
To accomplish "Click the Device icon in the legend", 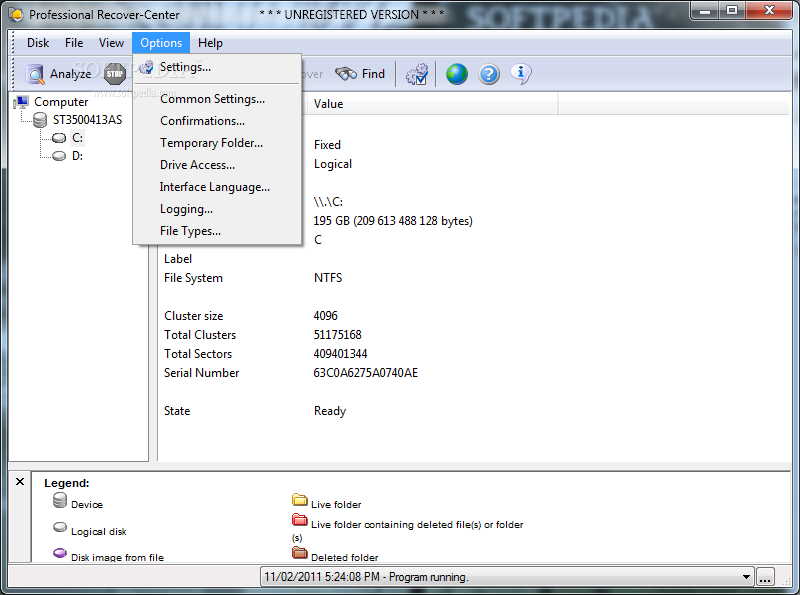I will pos(60,500).
